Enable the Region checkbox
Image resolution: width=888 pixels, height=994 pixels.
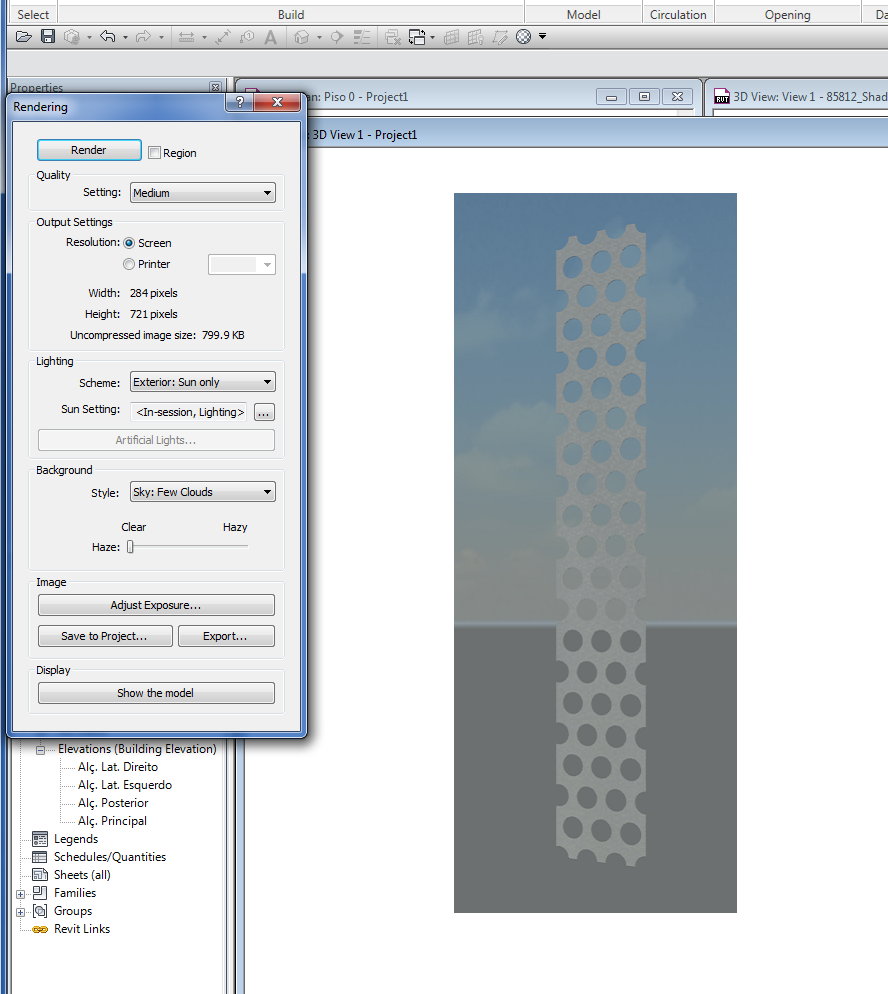point(154,153)
